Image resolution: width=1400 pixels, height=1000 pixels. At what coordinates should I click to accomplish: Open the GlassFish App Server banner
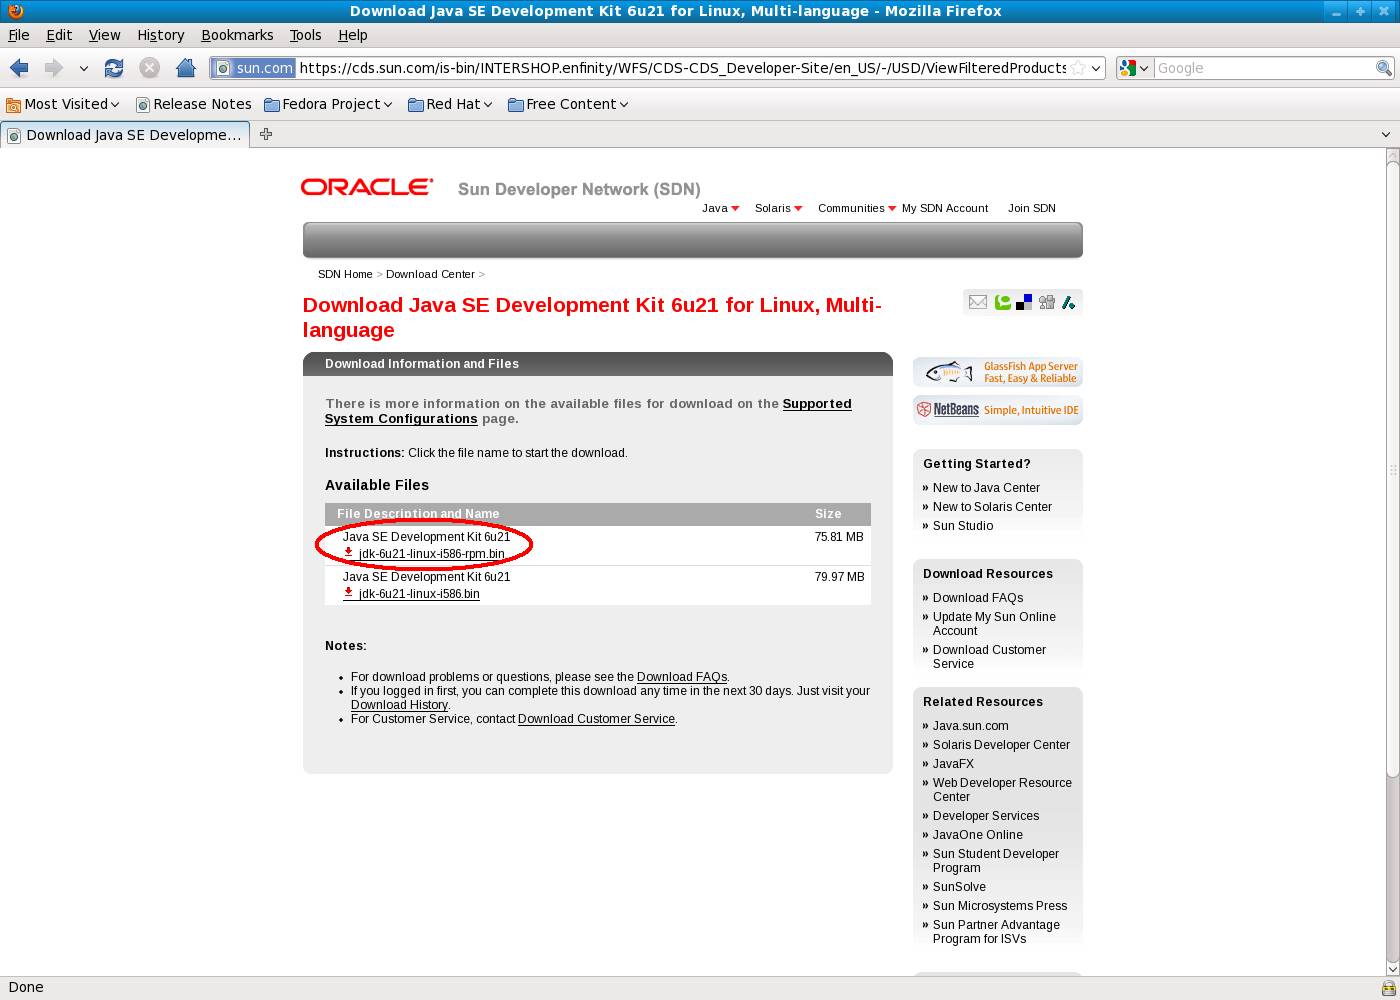[x=998, y=372]
